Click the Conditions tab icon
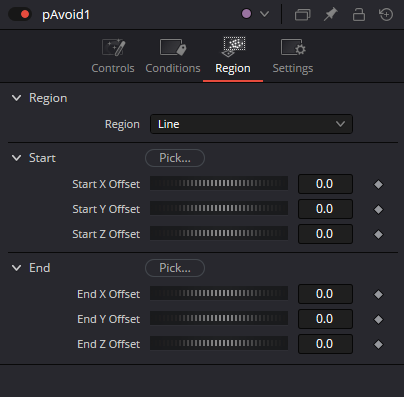 [173, 48]
